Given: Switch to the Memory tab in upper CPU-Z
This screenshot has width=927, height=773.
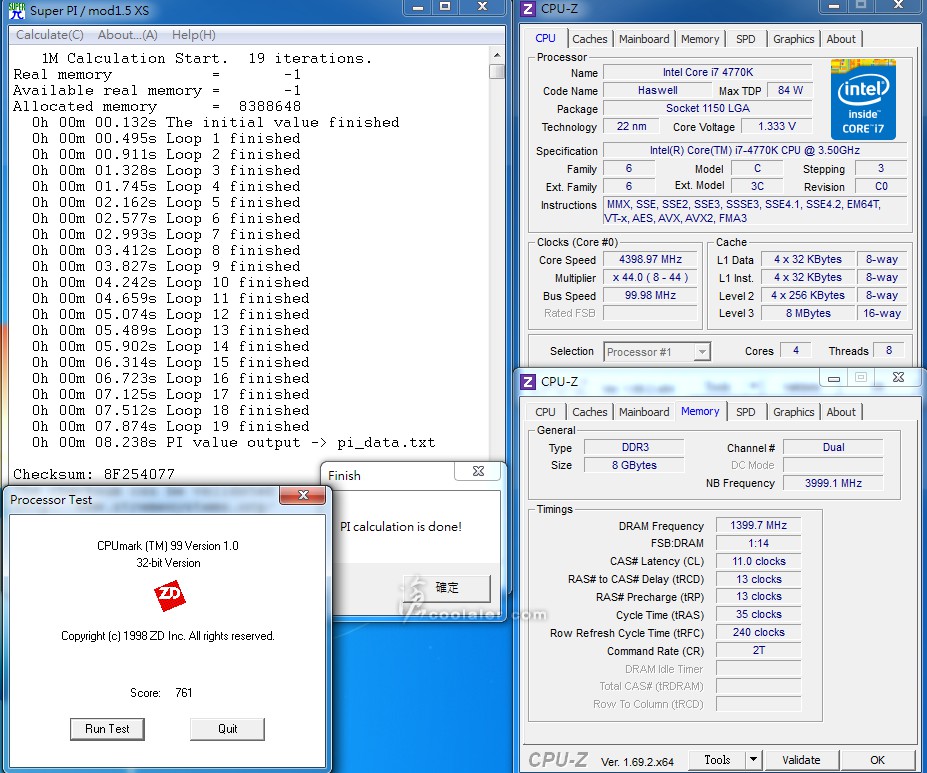Looking at the screenshot, I should pos(700,39).
